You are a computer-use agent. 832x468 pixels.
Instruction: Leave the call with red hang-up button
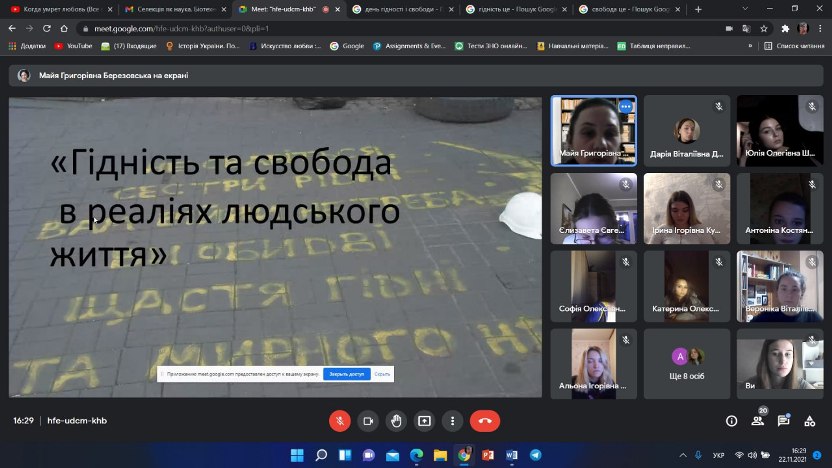pyautogui.click(x=485, y=421)
